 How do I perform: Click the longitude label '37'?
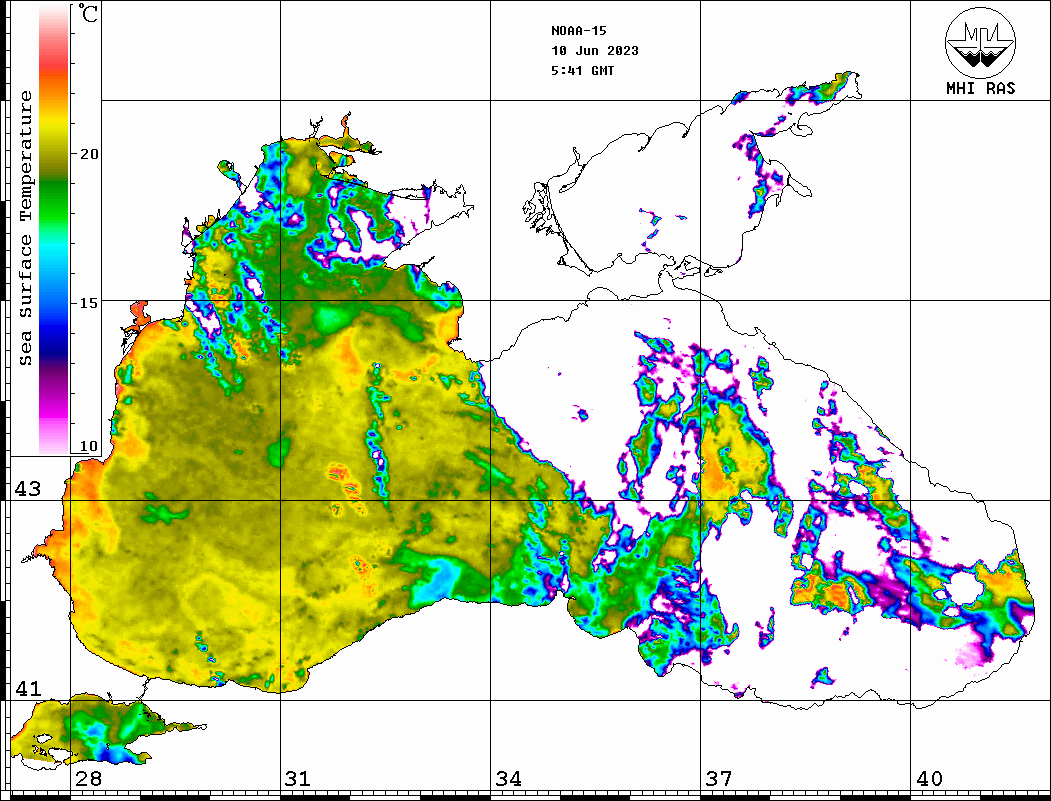point(719,779)
